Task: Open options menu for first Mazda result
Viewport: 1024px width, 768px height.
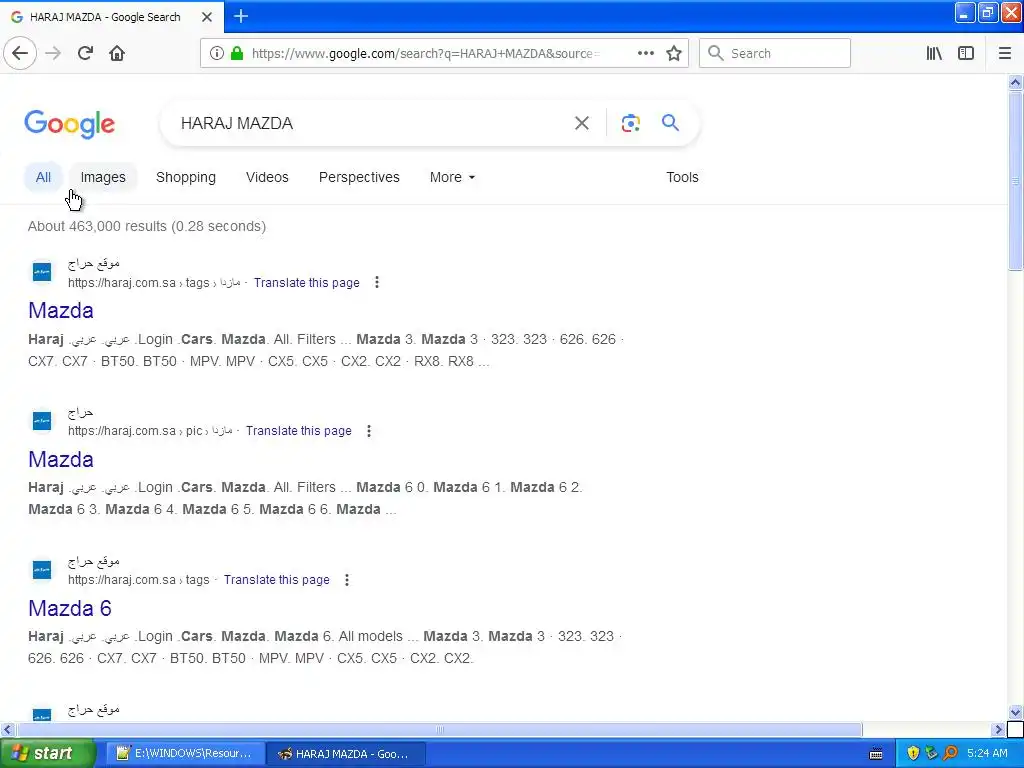Action: pyautogui.click(x=377, y=283)
